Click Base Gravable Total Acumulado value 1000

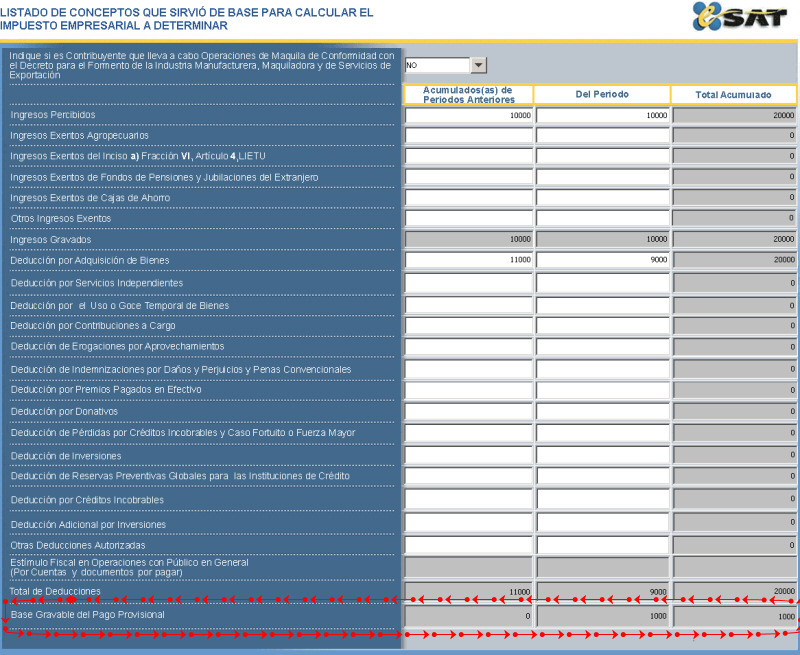[734, 616]
